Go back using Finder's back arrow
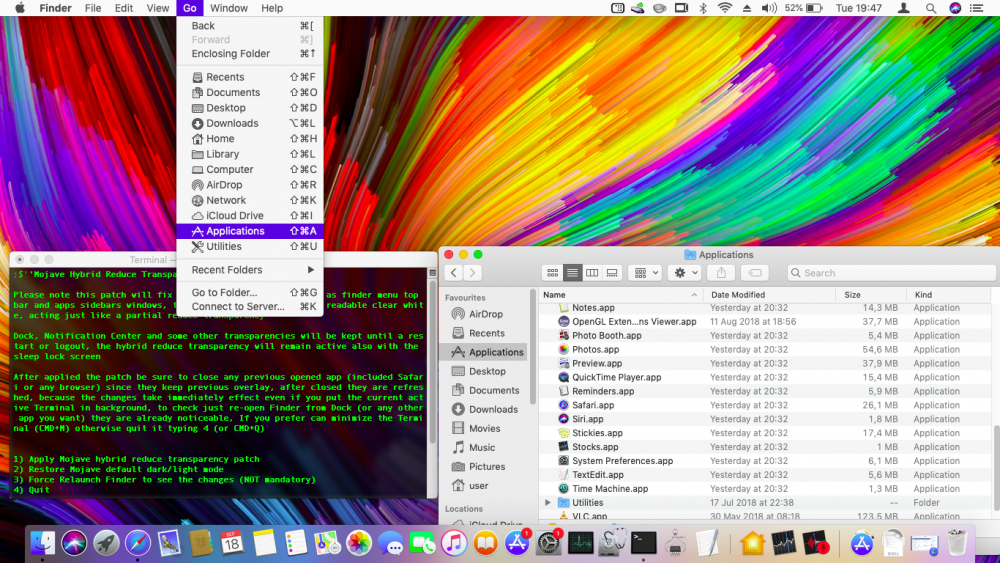 point(453,273)
